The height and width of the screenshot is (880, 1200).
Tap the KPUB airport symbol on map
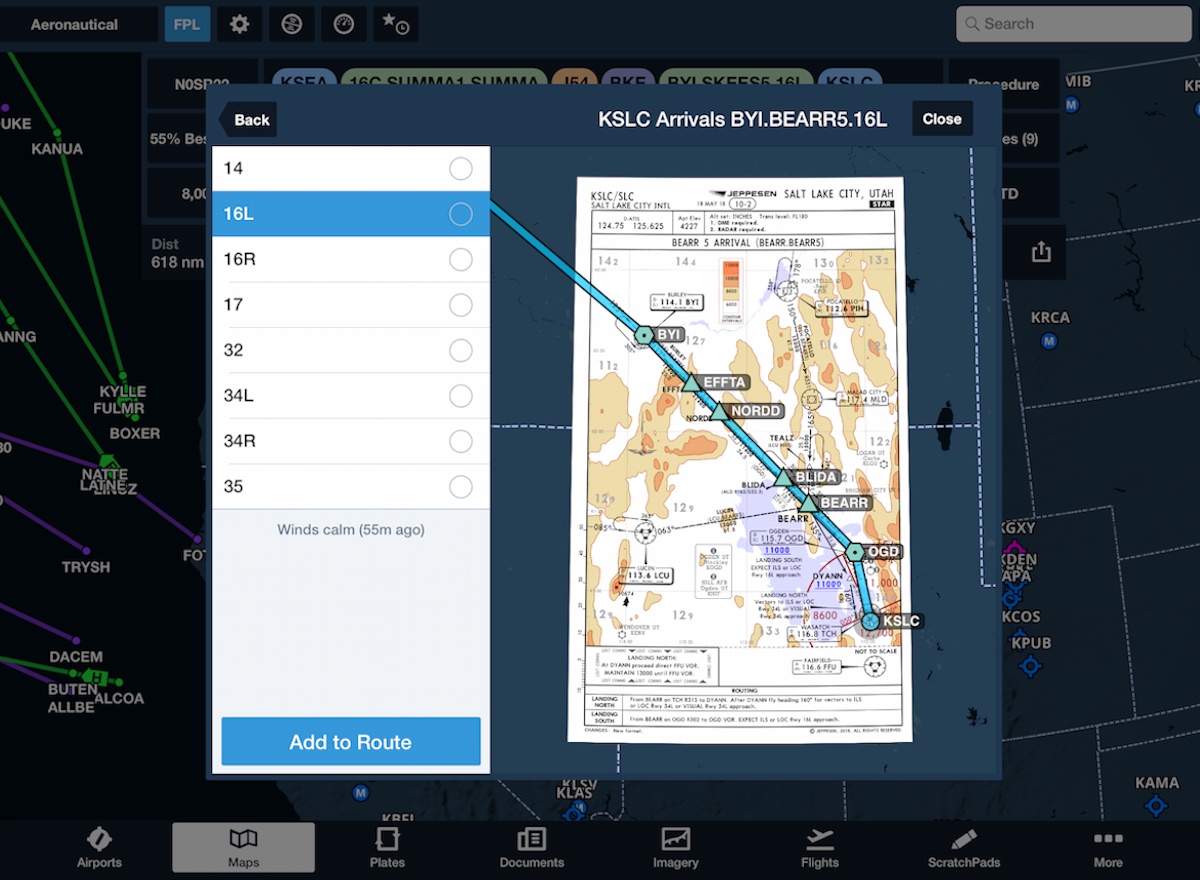click(x=1030, y=665)
